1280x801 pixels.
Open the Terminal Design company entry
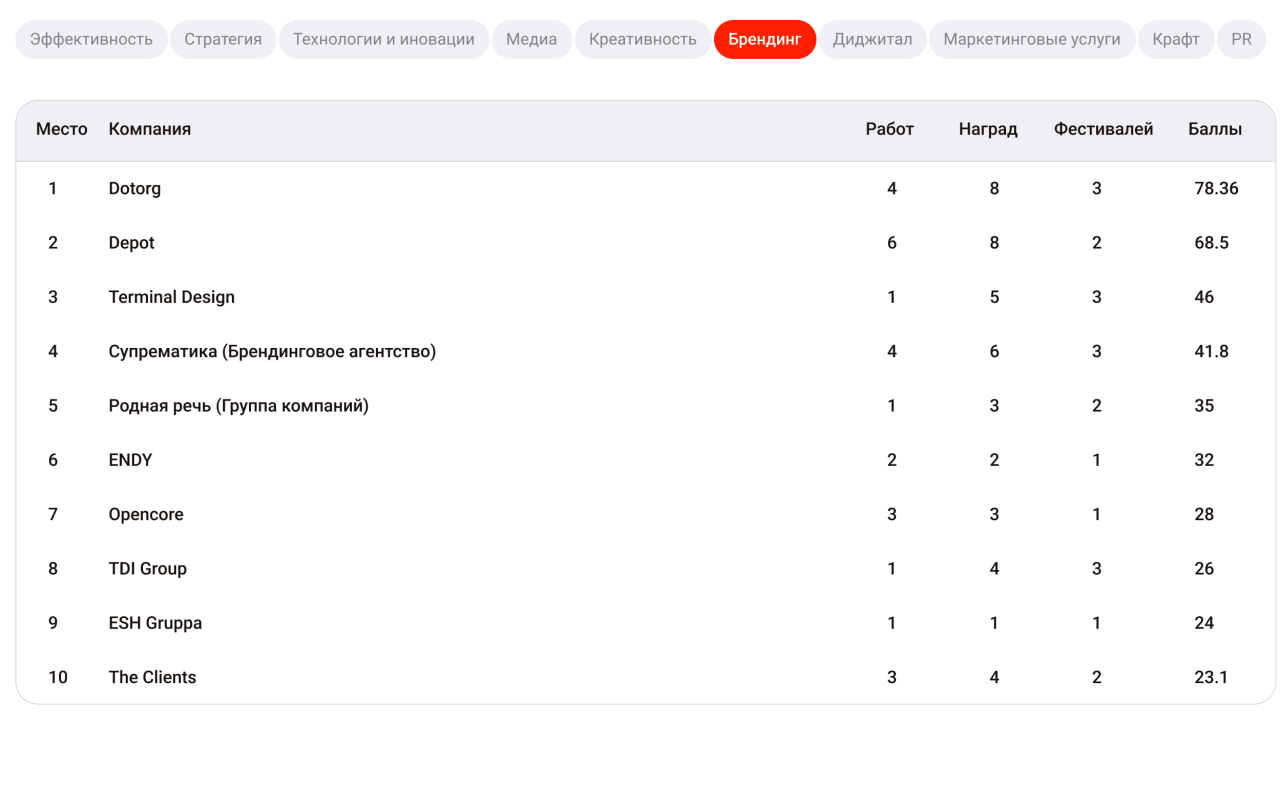point(172,297)
